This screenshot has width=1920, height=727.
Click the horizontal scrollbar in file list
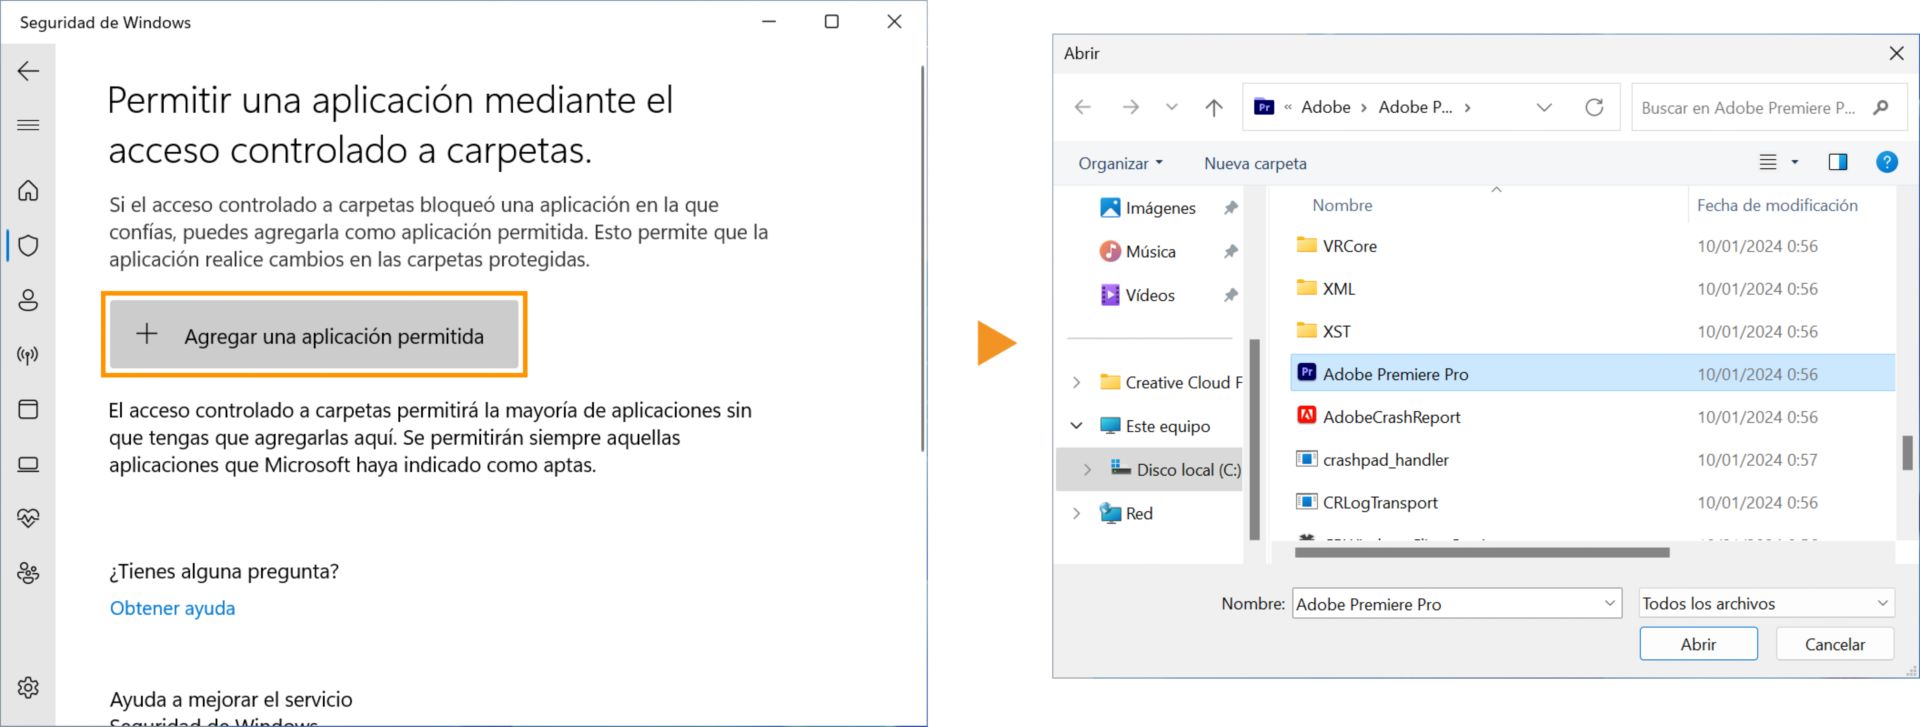[x=1482, y=552]
